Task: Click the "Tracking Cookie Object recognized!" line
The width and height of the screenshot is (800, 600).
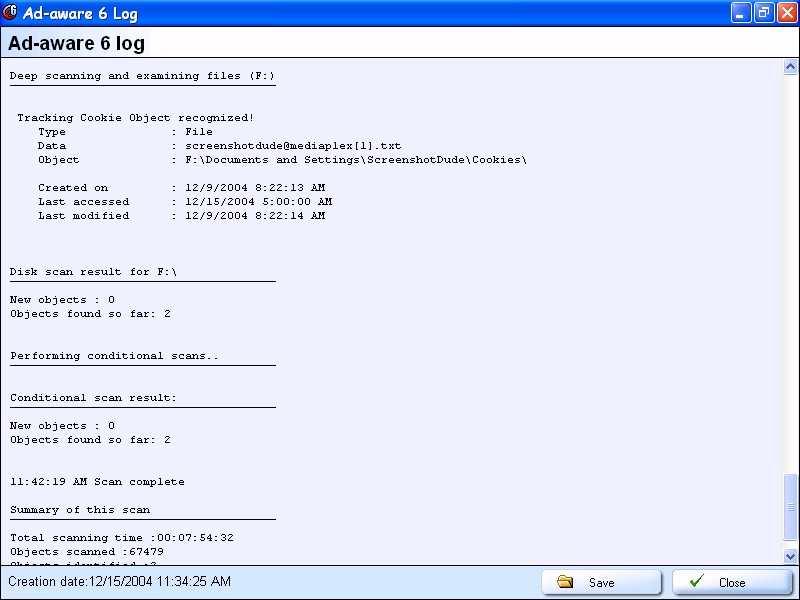Action: (x=136, y=118)
